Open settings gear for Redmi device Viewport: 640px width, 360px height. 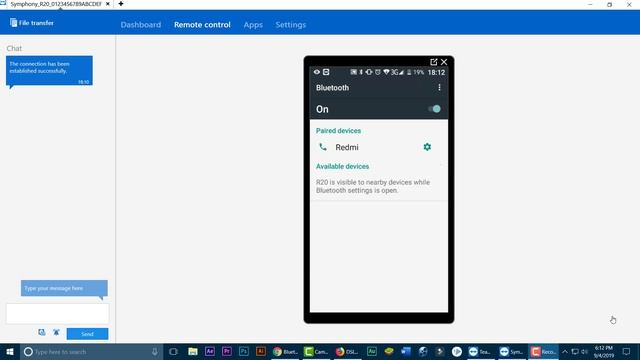pos(427,147)
